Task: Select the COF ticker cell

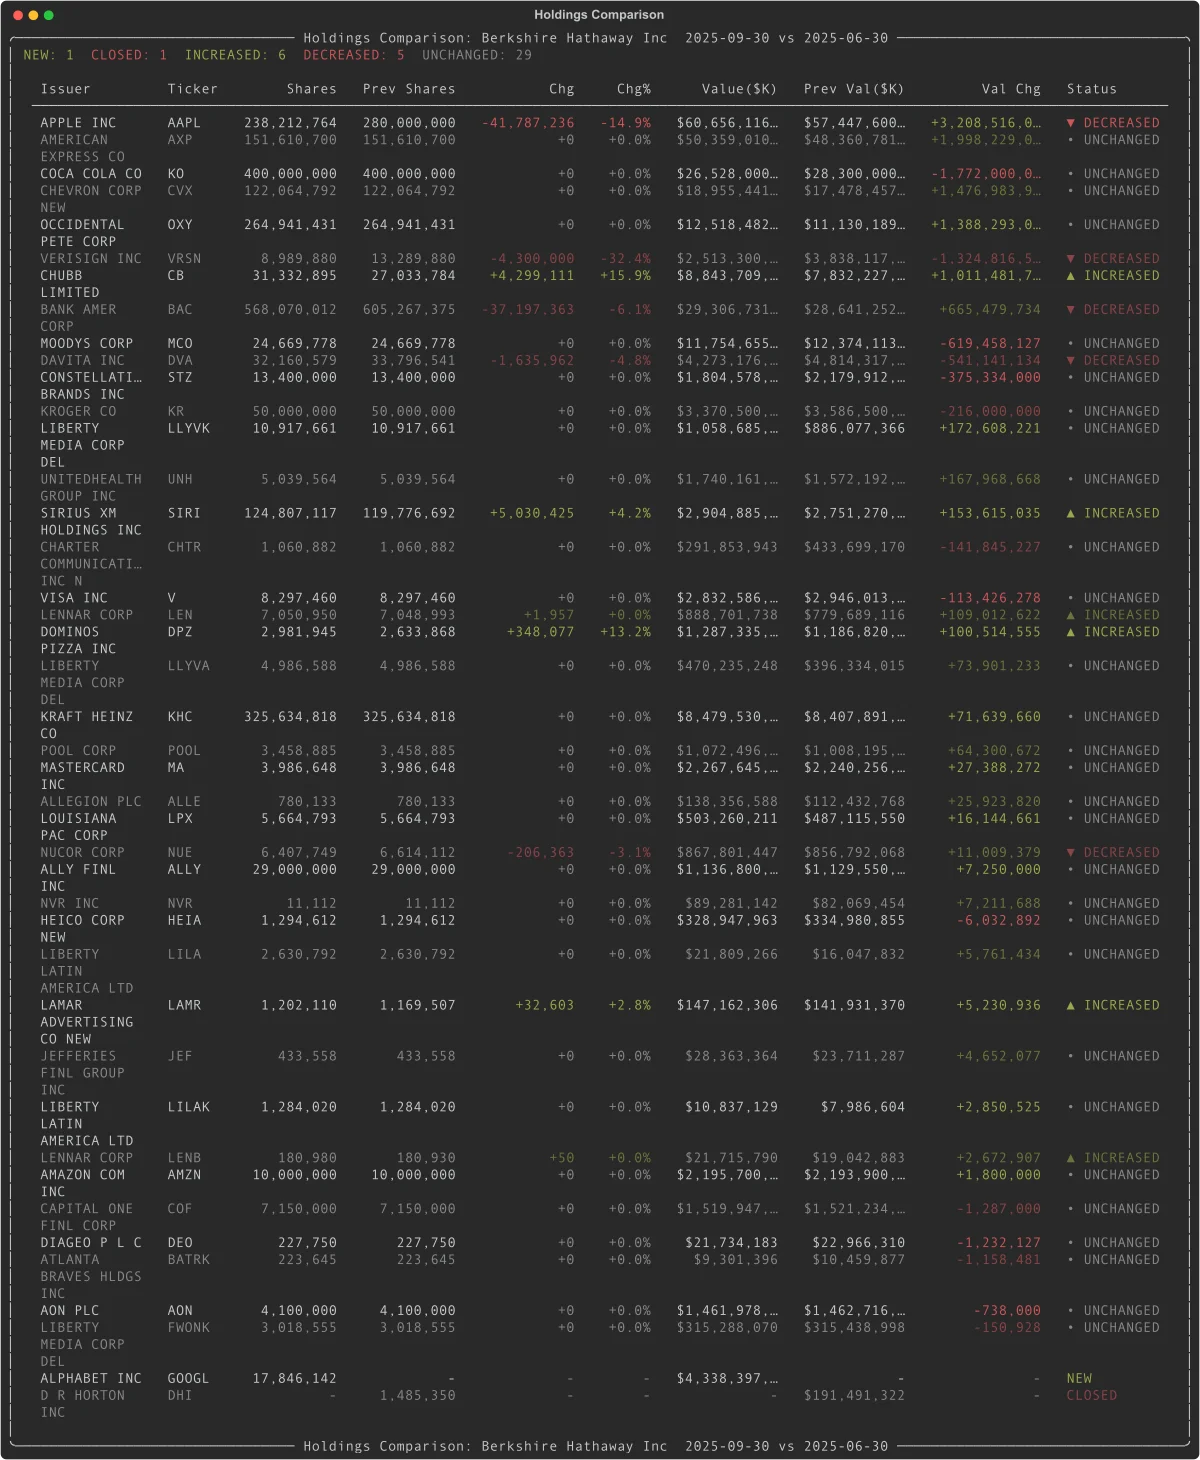Action: click(x=180, y=1211)
